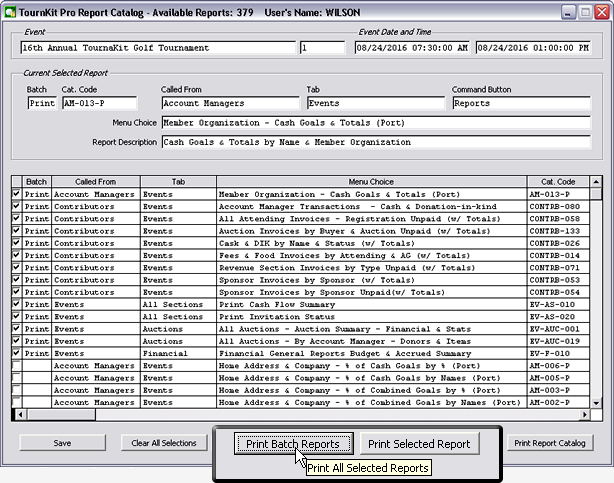Click the horizontal scroll right arrow

(x=585, y=414)
